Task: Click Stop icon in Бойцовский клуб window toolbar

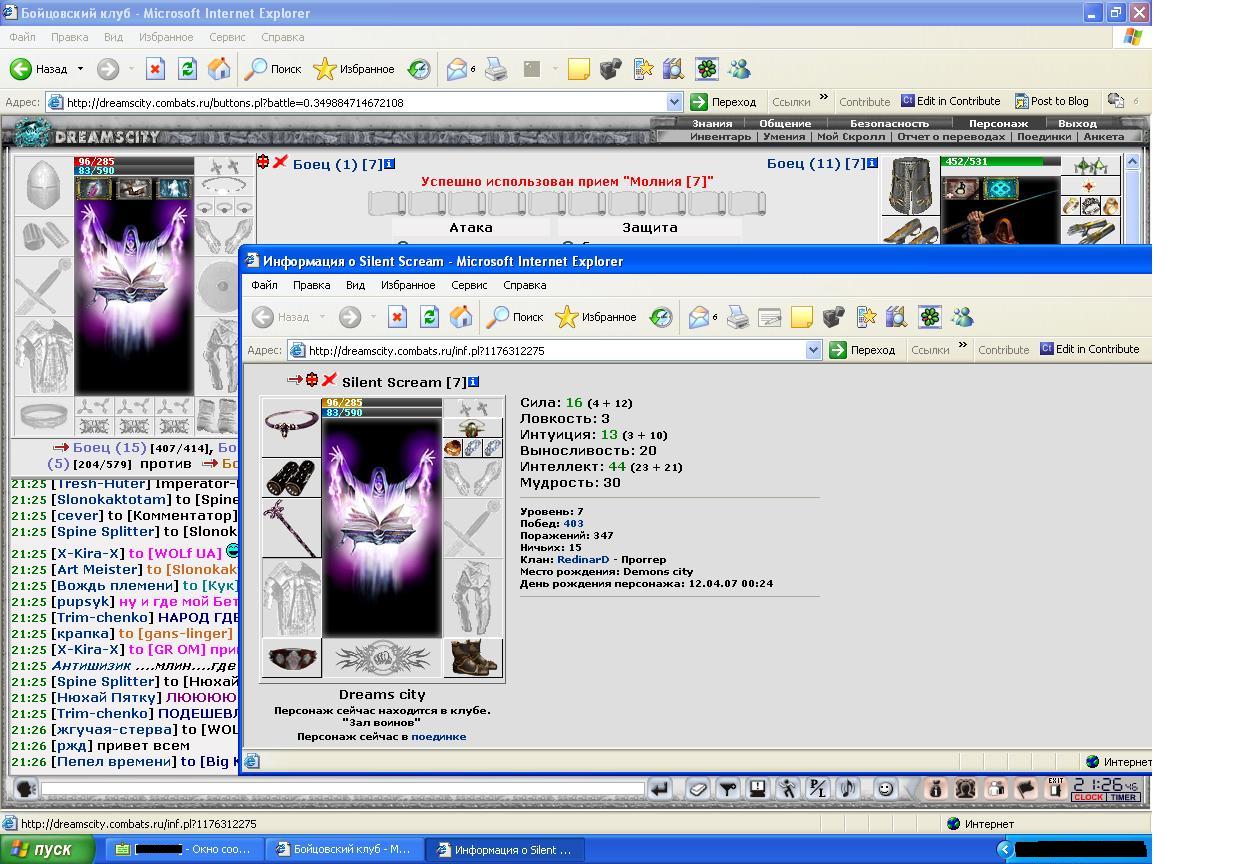Action: (155, 69)
